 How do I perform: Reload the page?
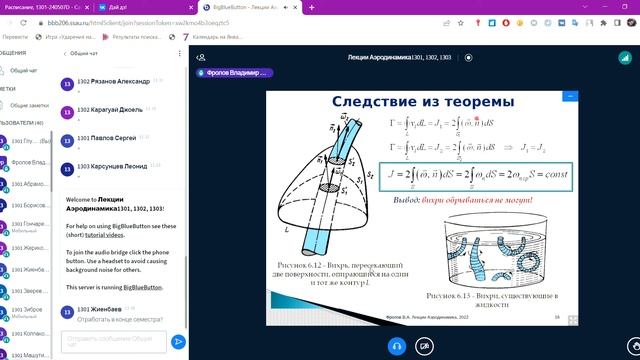coord(23,23)
